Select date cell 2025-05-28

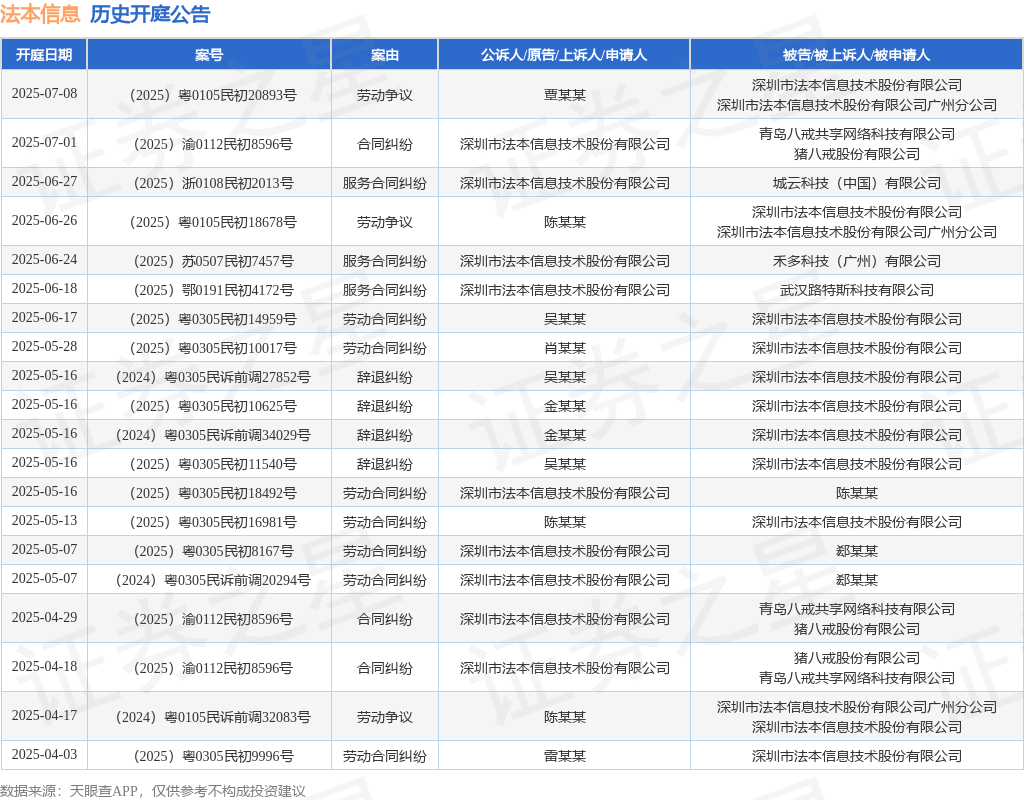tap(44, 347)
